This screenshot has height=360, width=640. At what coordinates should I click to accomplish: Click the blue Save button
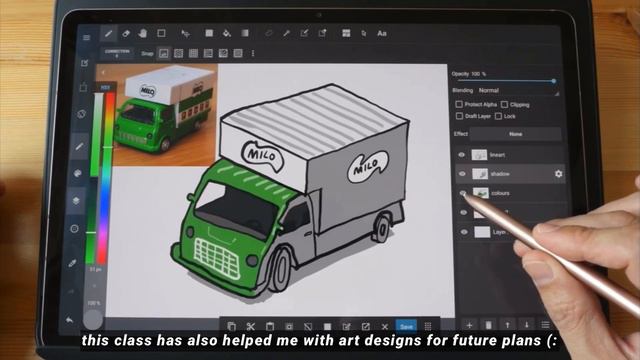click(406, 326)
